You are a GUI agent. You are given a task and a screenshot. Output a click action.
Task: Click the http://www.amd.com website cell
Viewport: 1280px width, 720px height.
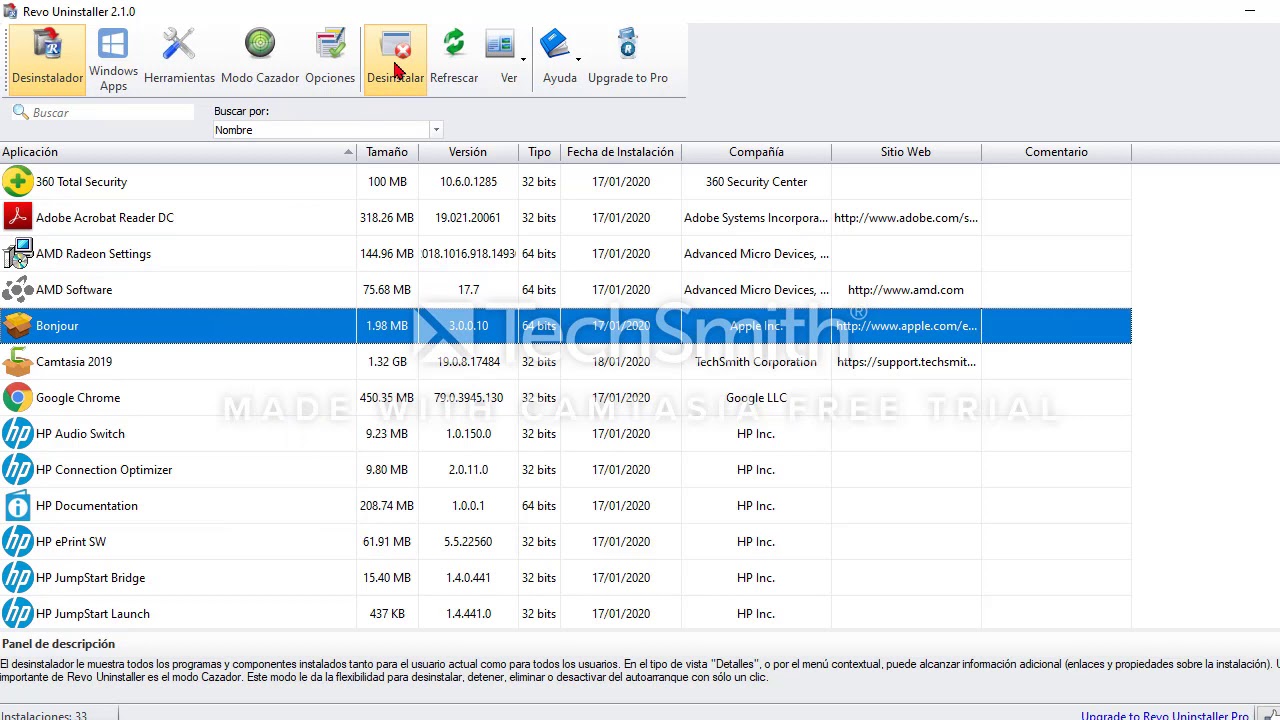(x=906, y=290)
